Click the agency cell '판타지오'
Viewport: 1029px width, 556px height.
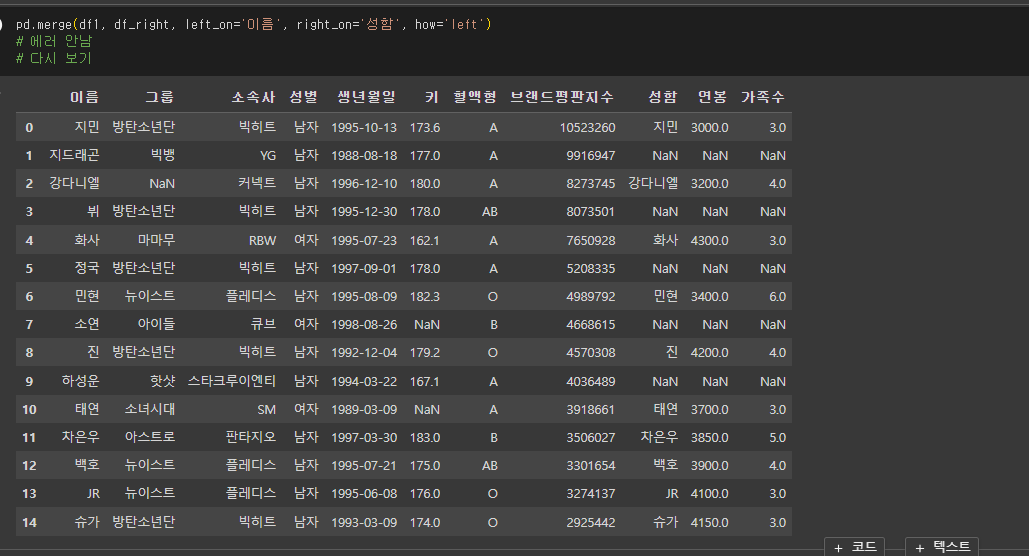click(251, 437)
